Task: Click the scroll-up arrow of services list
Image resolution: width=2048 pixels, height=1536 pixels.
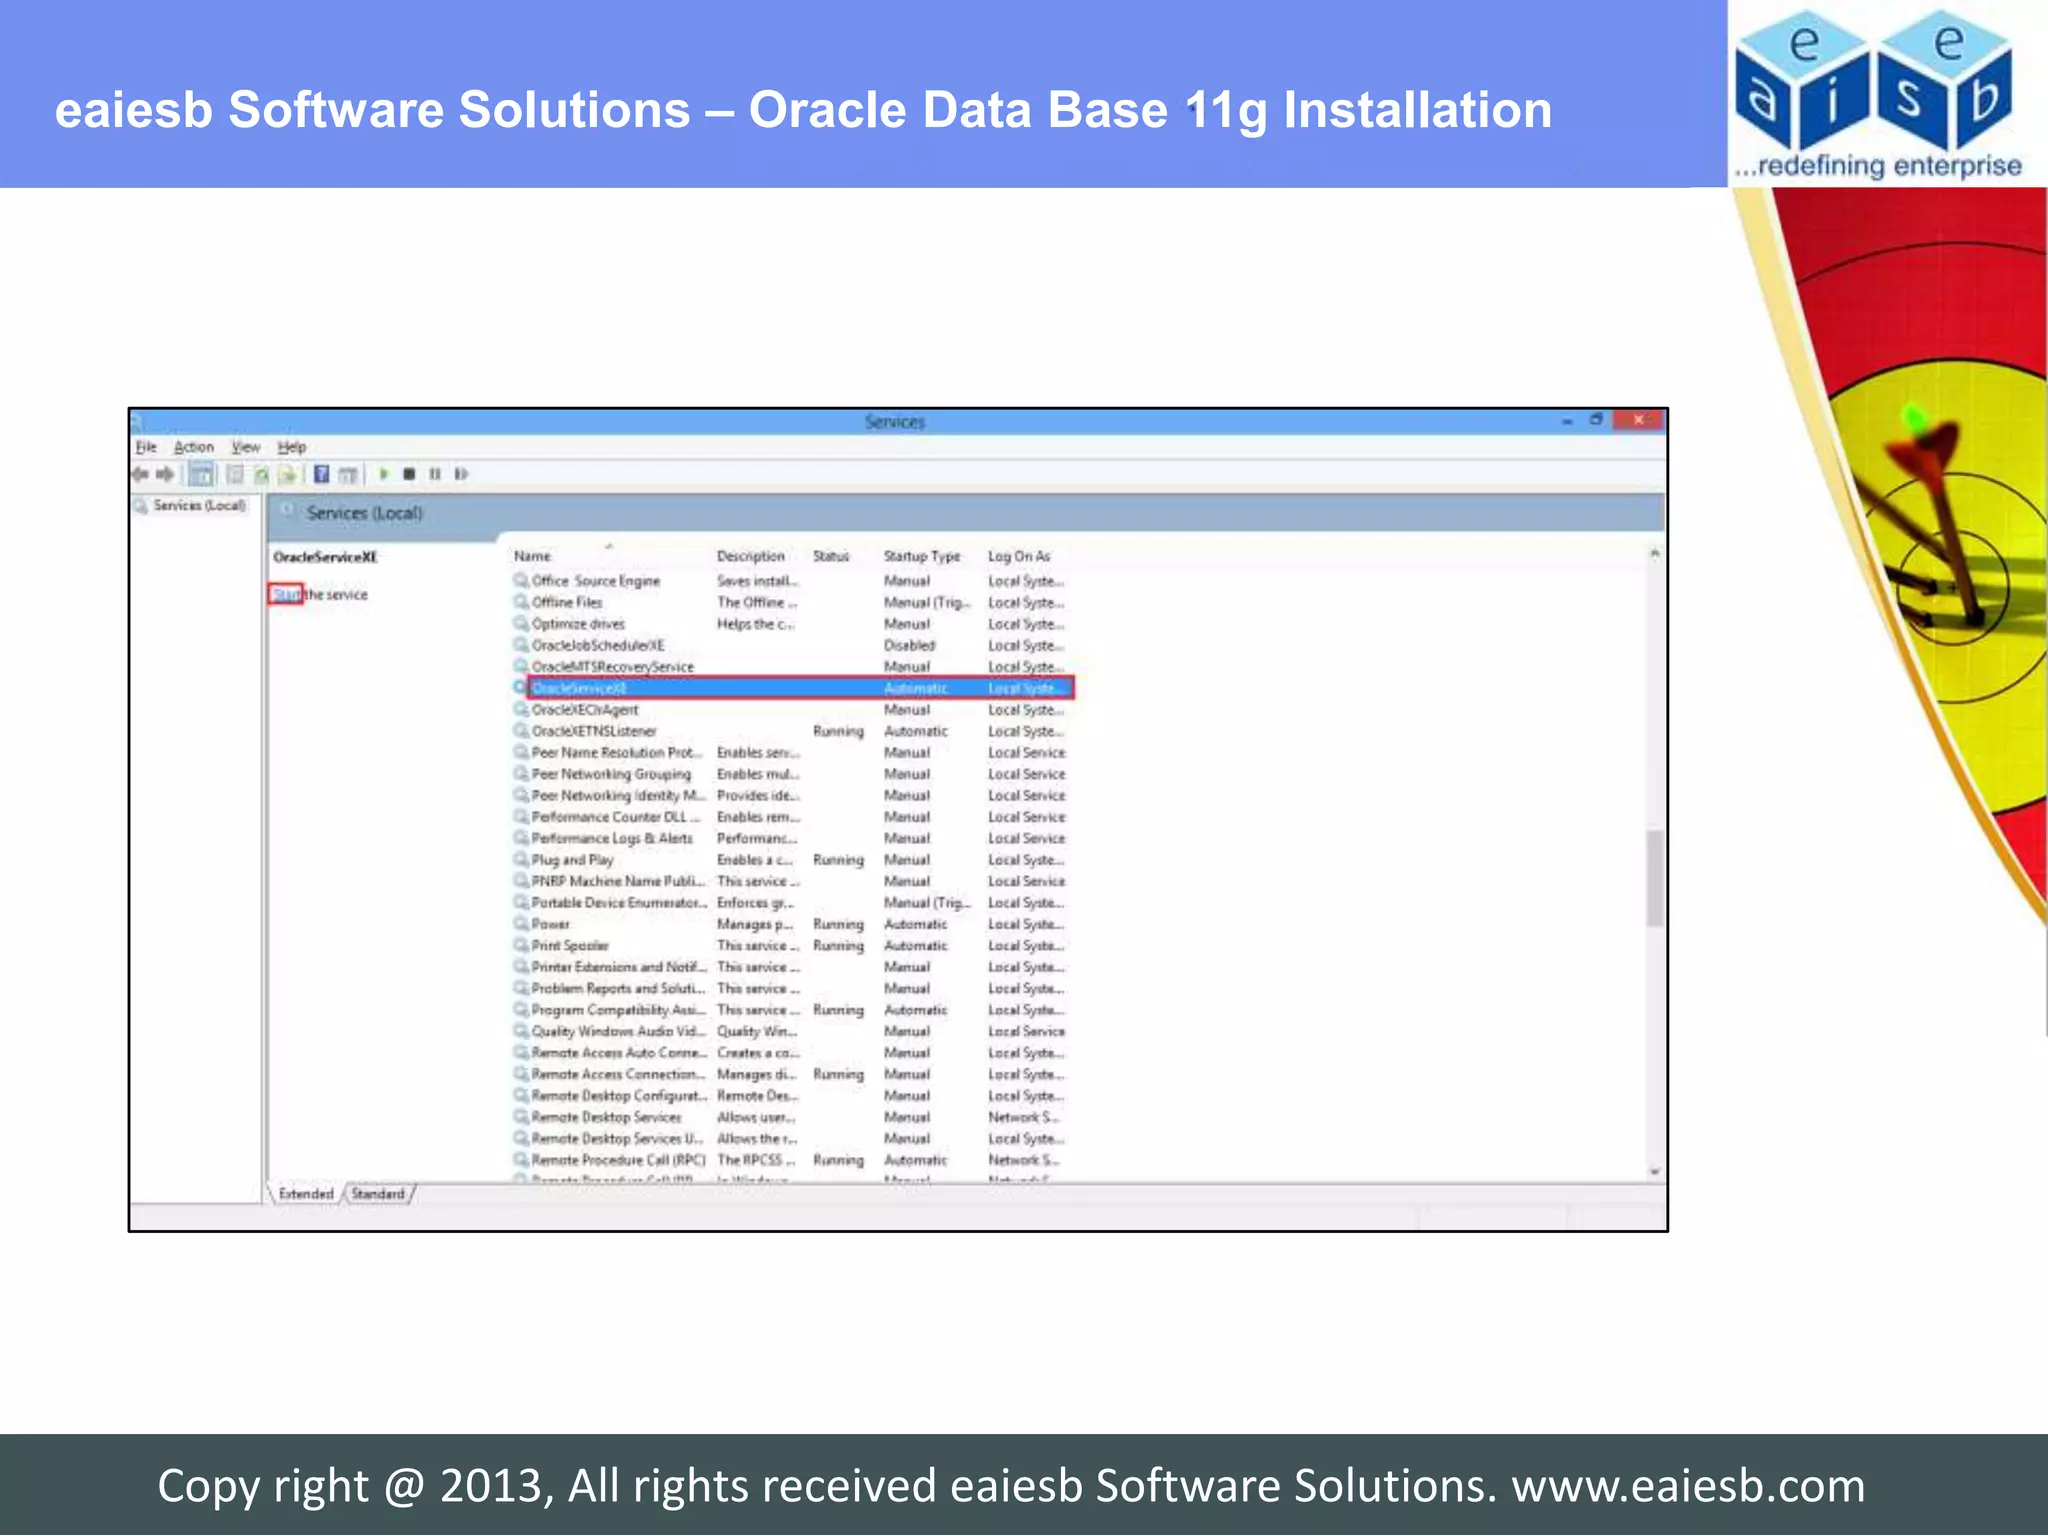Action: 1655,553
